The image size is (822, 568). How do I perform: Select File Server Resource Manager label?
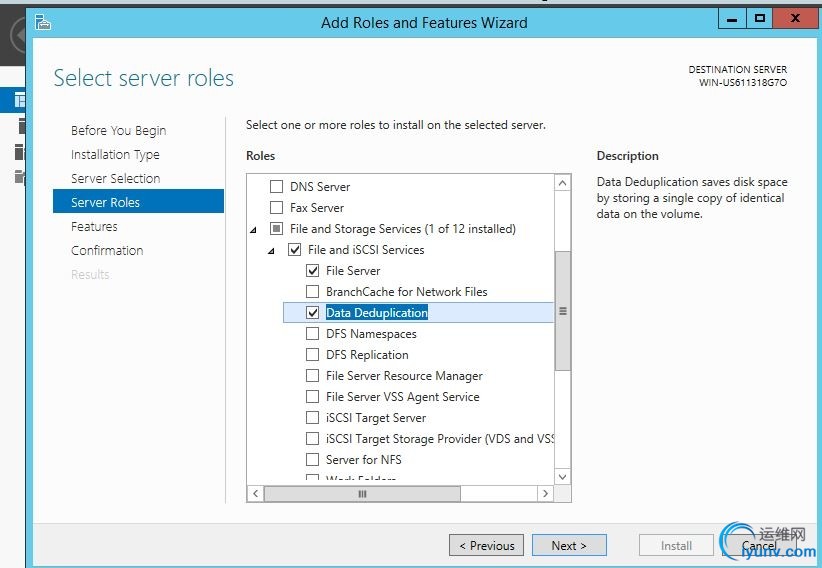click(x=404, y=376)
